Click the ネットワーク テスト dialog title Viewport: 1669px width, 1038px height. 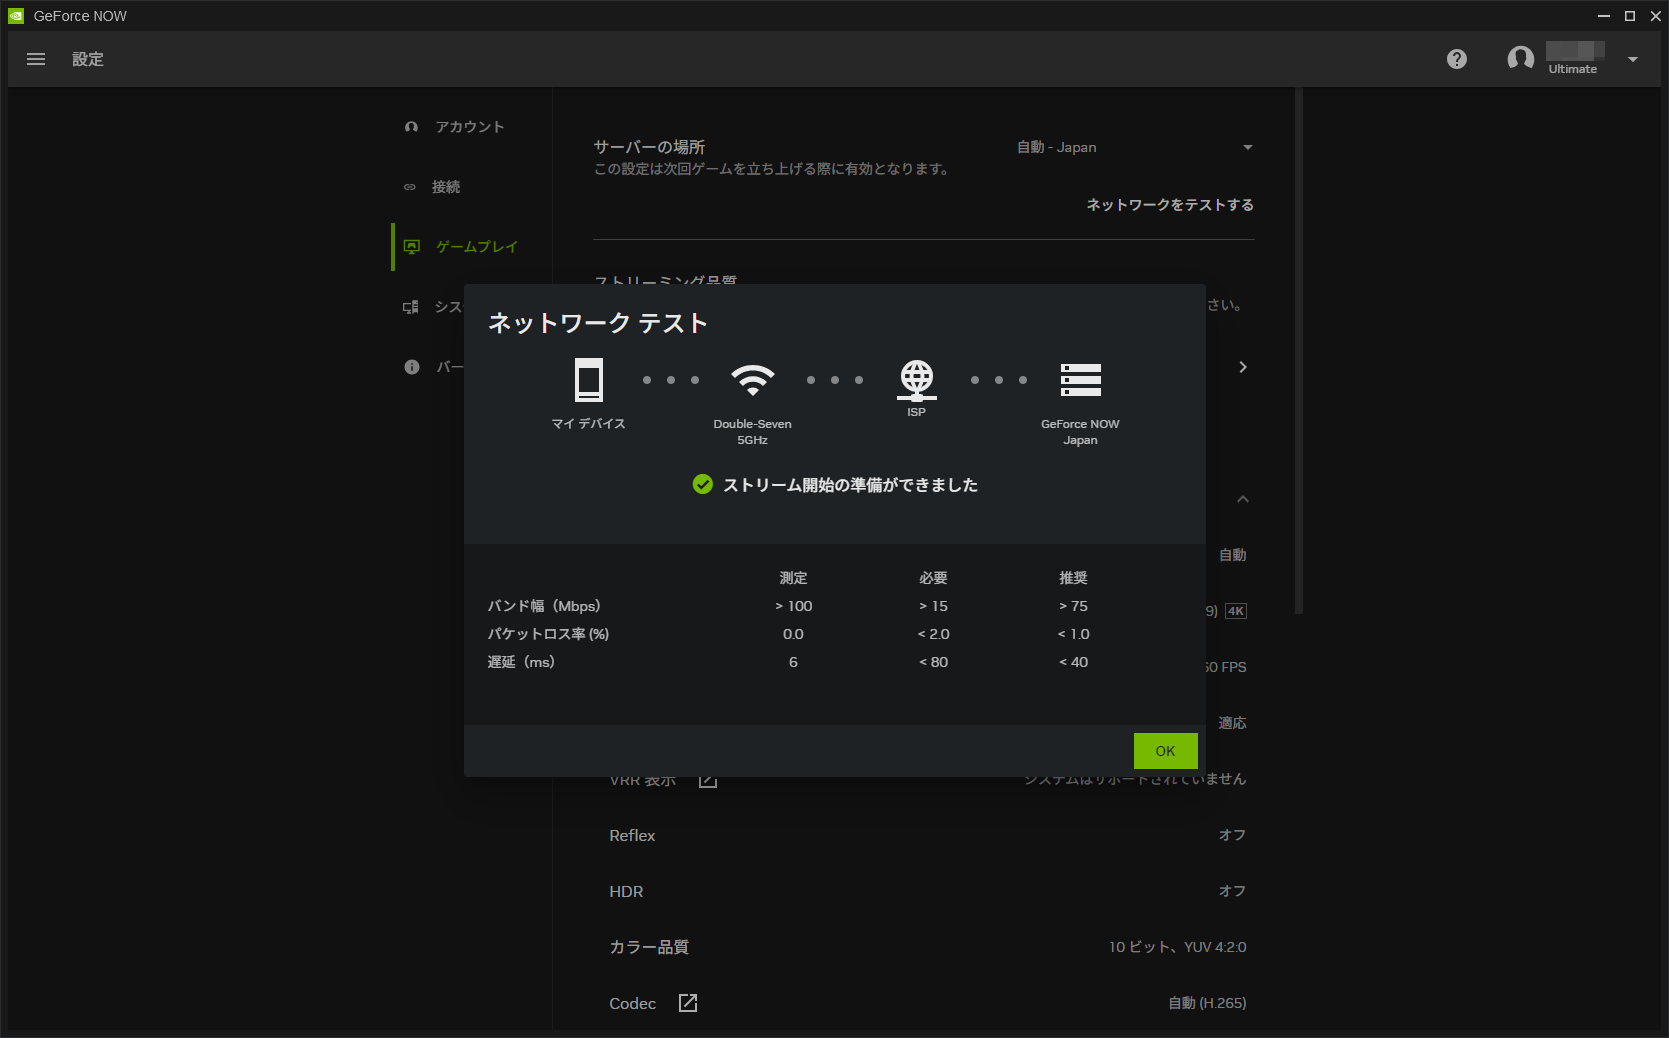coord(598,323)
